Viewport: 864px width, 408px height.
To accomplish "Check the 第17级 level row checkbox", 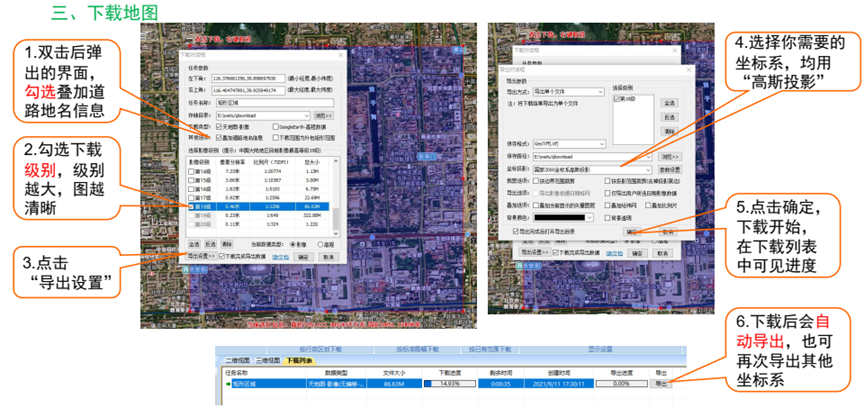I will pos(191,198).
